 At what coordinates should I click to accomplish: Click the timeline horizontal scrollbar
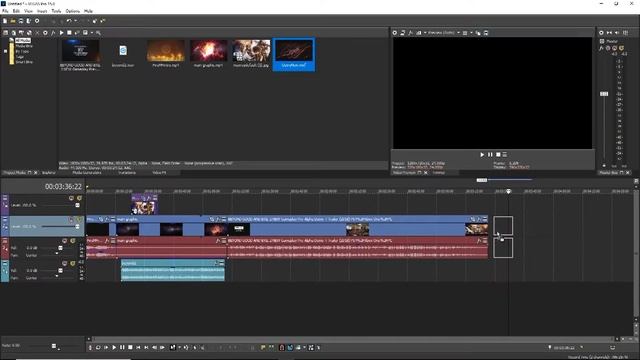354,339
